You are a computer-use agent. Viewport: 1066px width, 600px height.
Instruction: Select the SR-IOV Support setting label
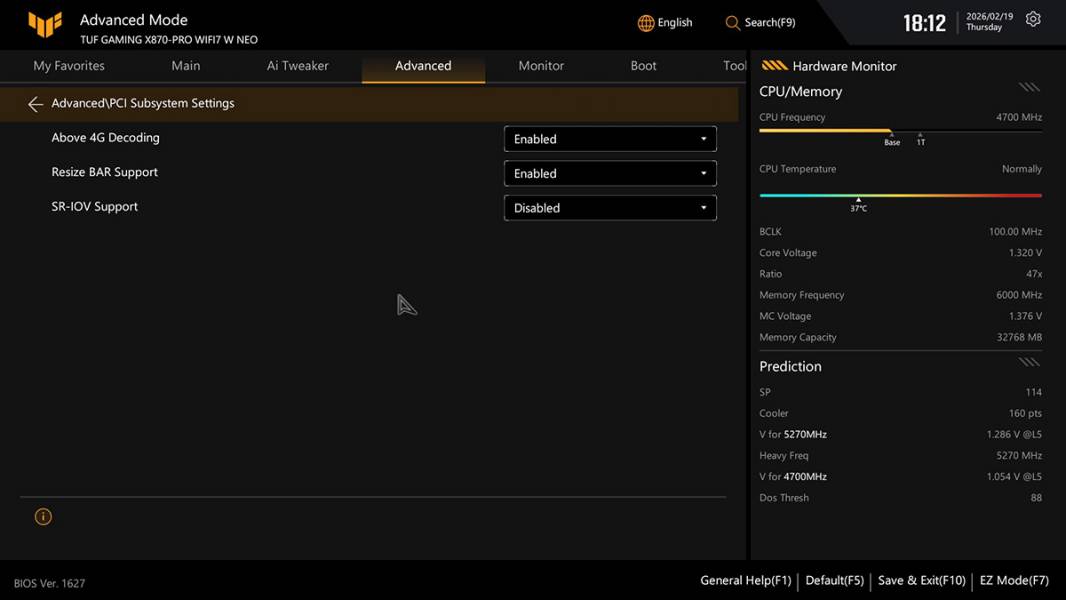point(95,207)
